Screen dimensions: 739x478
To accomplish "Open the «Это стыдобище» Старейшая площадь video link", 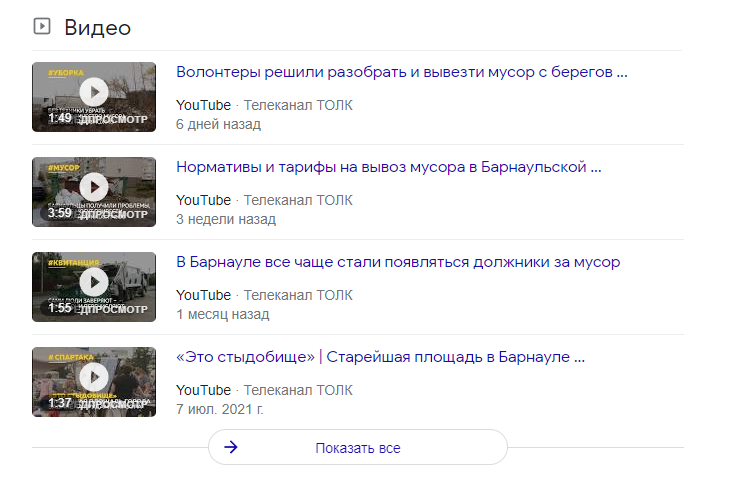I will (x=380, y=357).
